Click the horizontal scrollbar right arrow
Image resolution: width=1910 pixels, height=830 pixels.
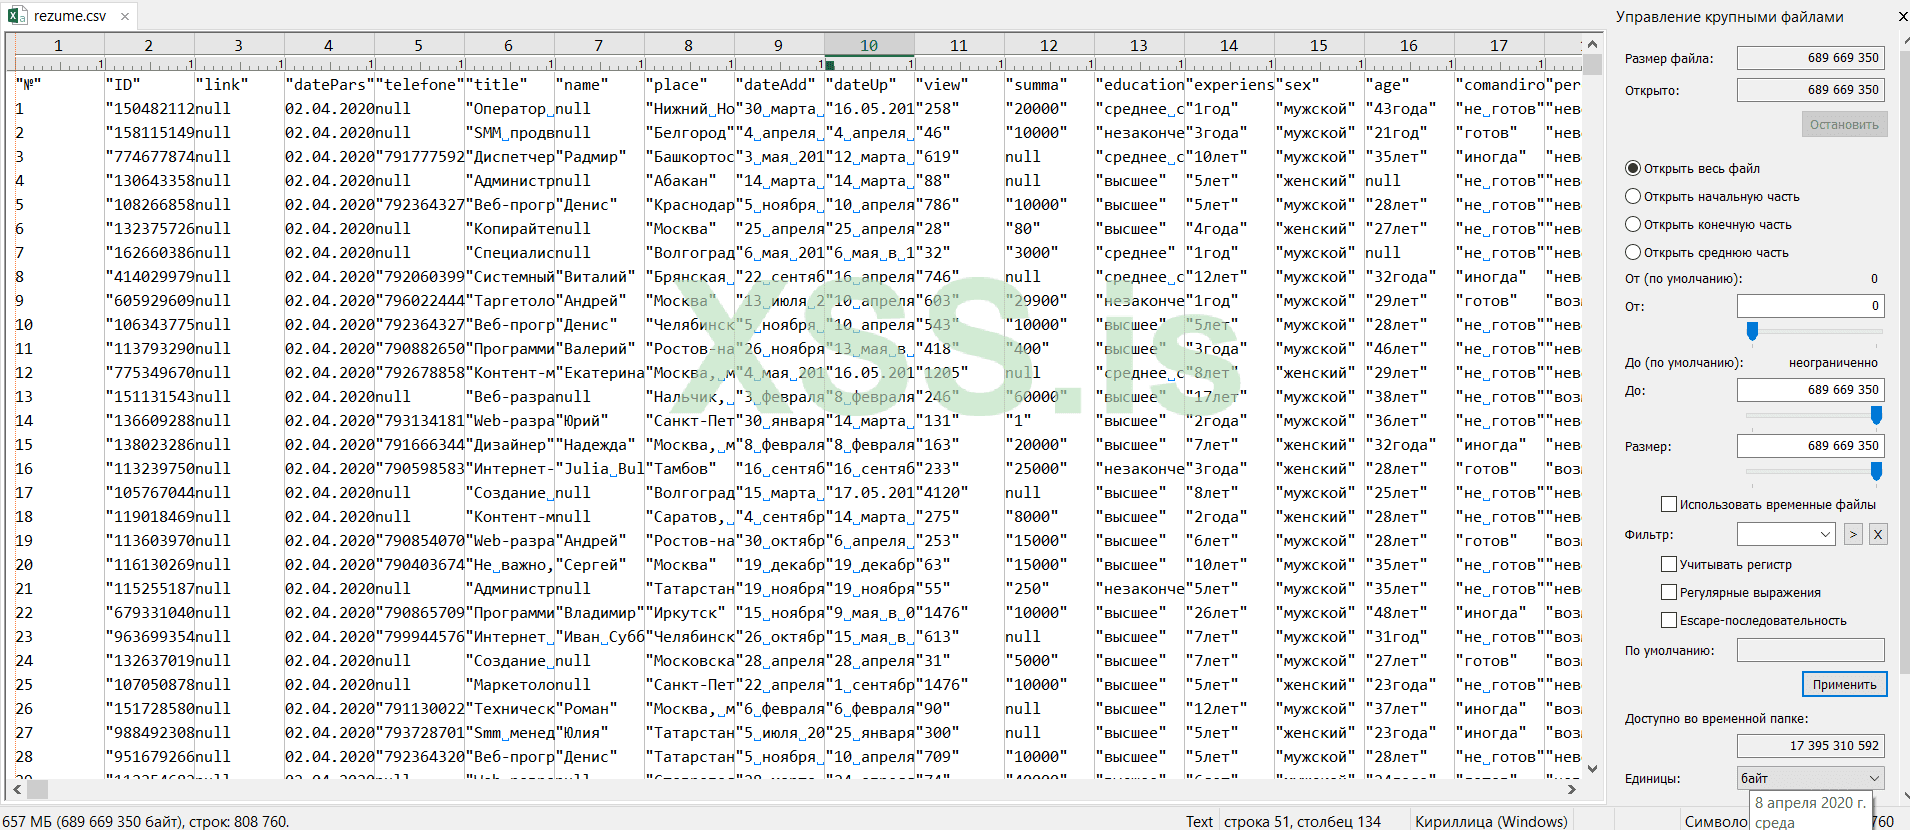click(1572, 789)
